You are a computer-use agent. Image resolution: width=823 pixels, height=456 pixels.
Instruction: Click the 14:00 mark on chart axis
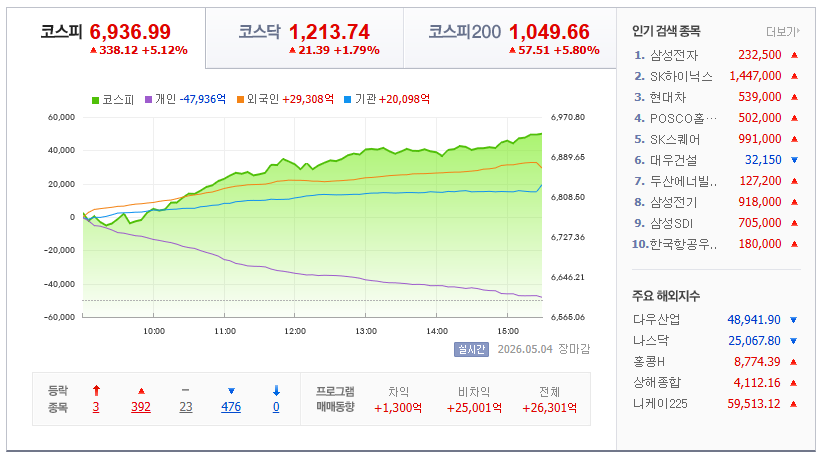[x=437, y=331]
